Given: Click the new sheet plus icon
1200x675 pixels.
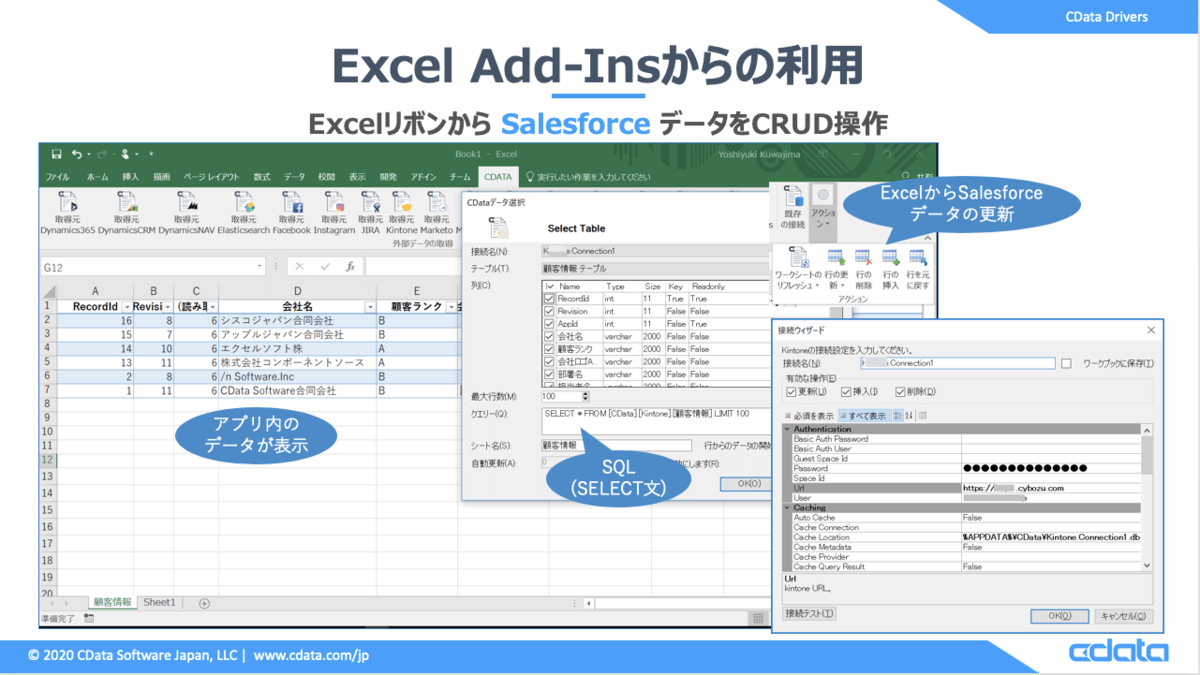Looking at the screenshot, I should (204, 603).
